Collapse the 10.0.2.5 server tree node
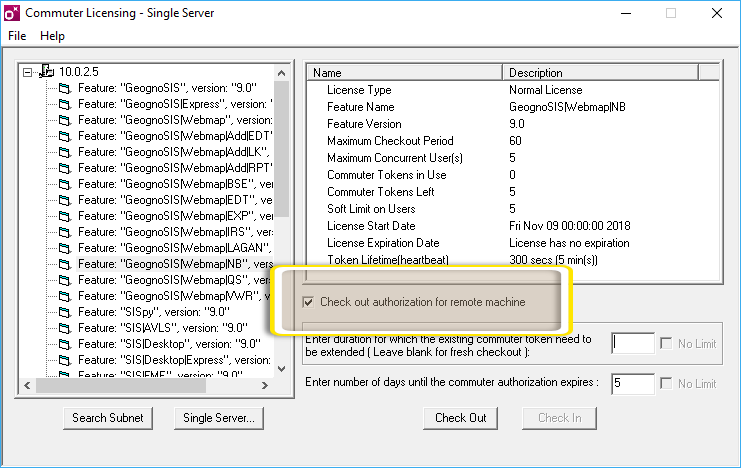 coord(27,72)
